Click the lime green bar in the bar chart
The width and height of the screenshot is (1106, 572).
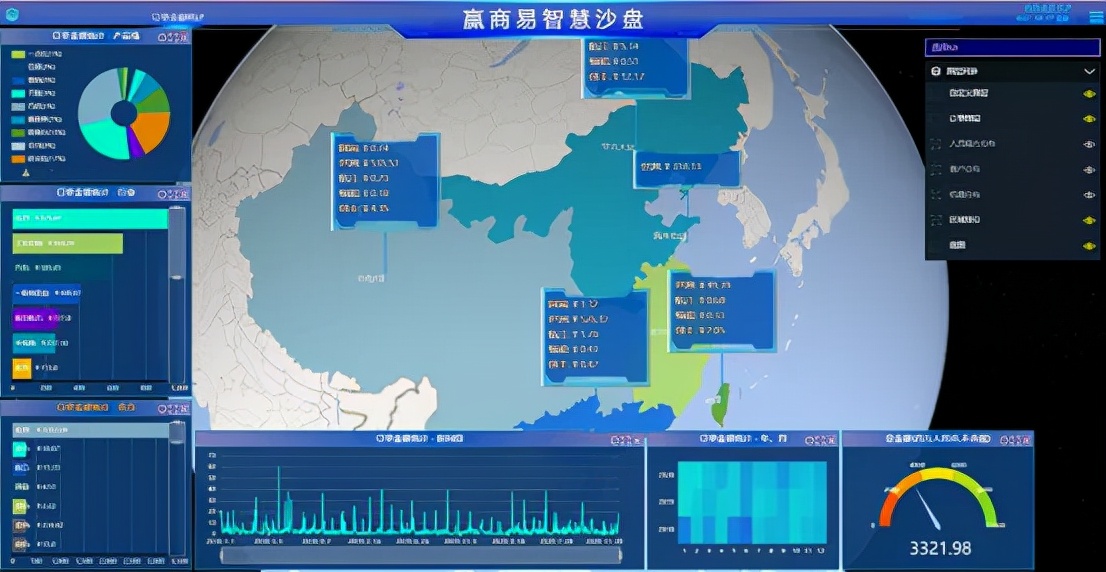(x=67, y=244)
